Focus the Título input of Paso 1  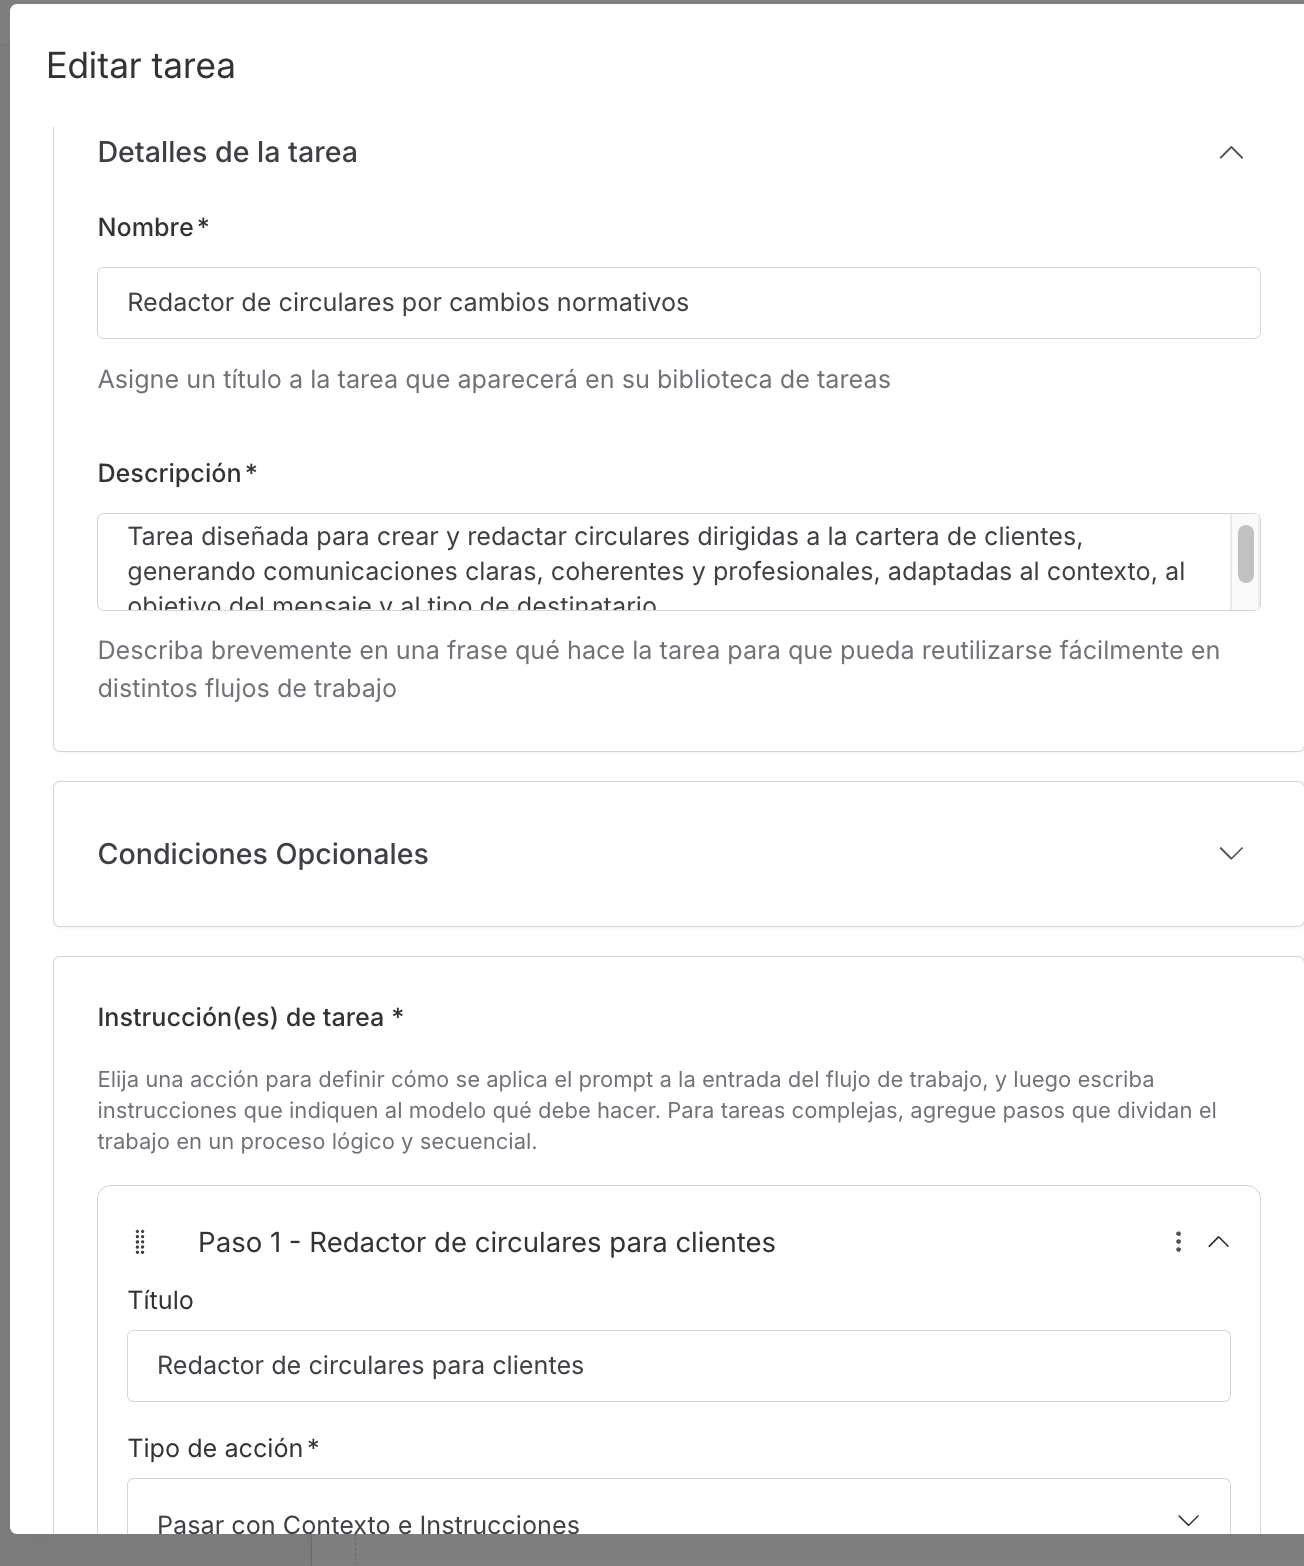[x=678, y=1366]
